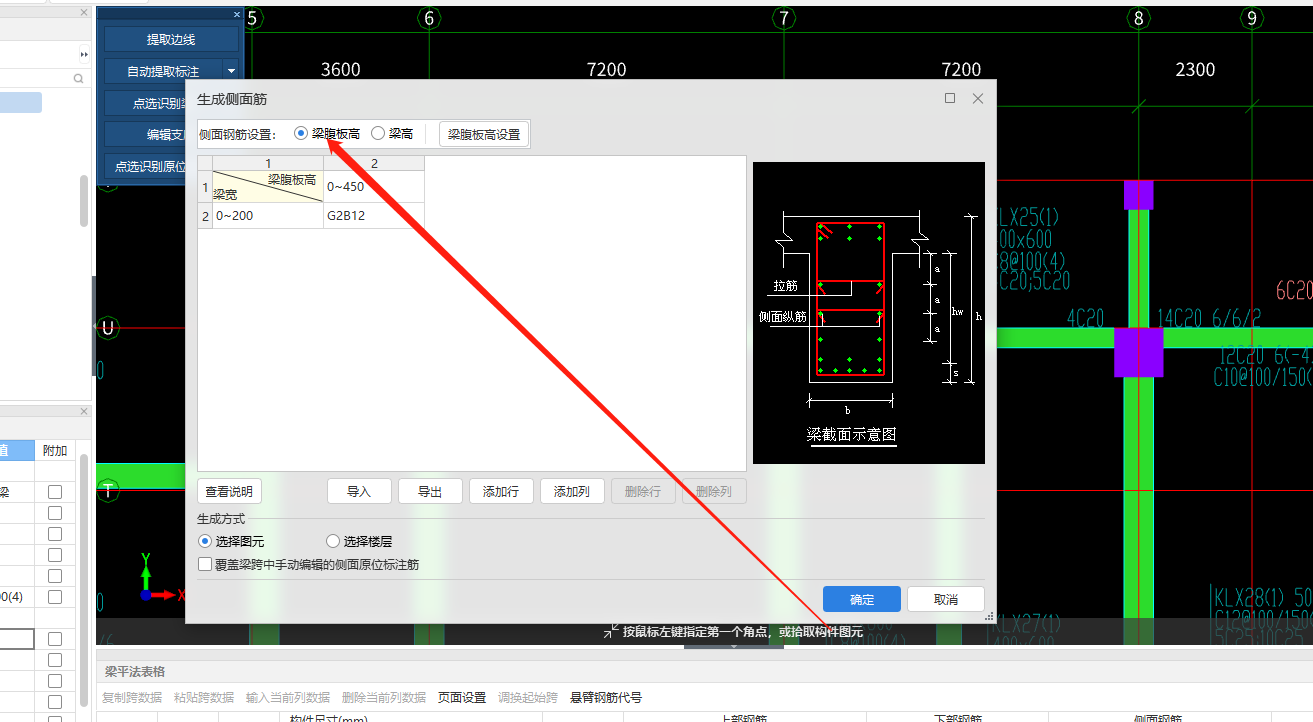Click row header 2 in table

pos(205,215)
